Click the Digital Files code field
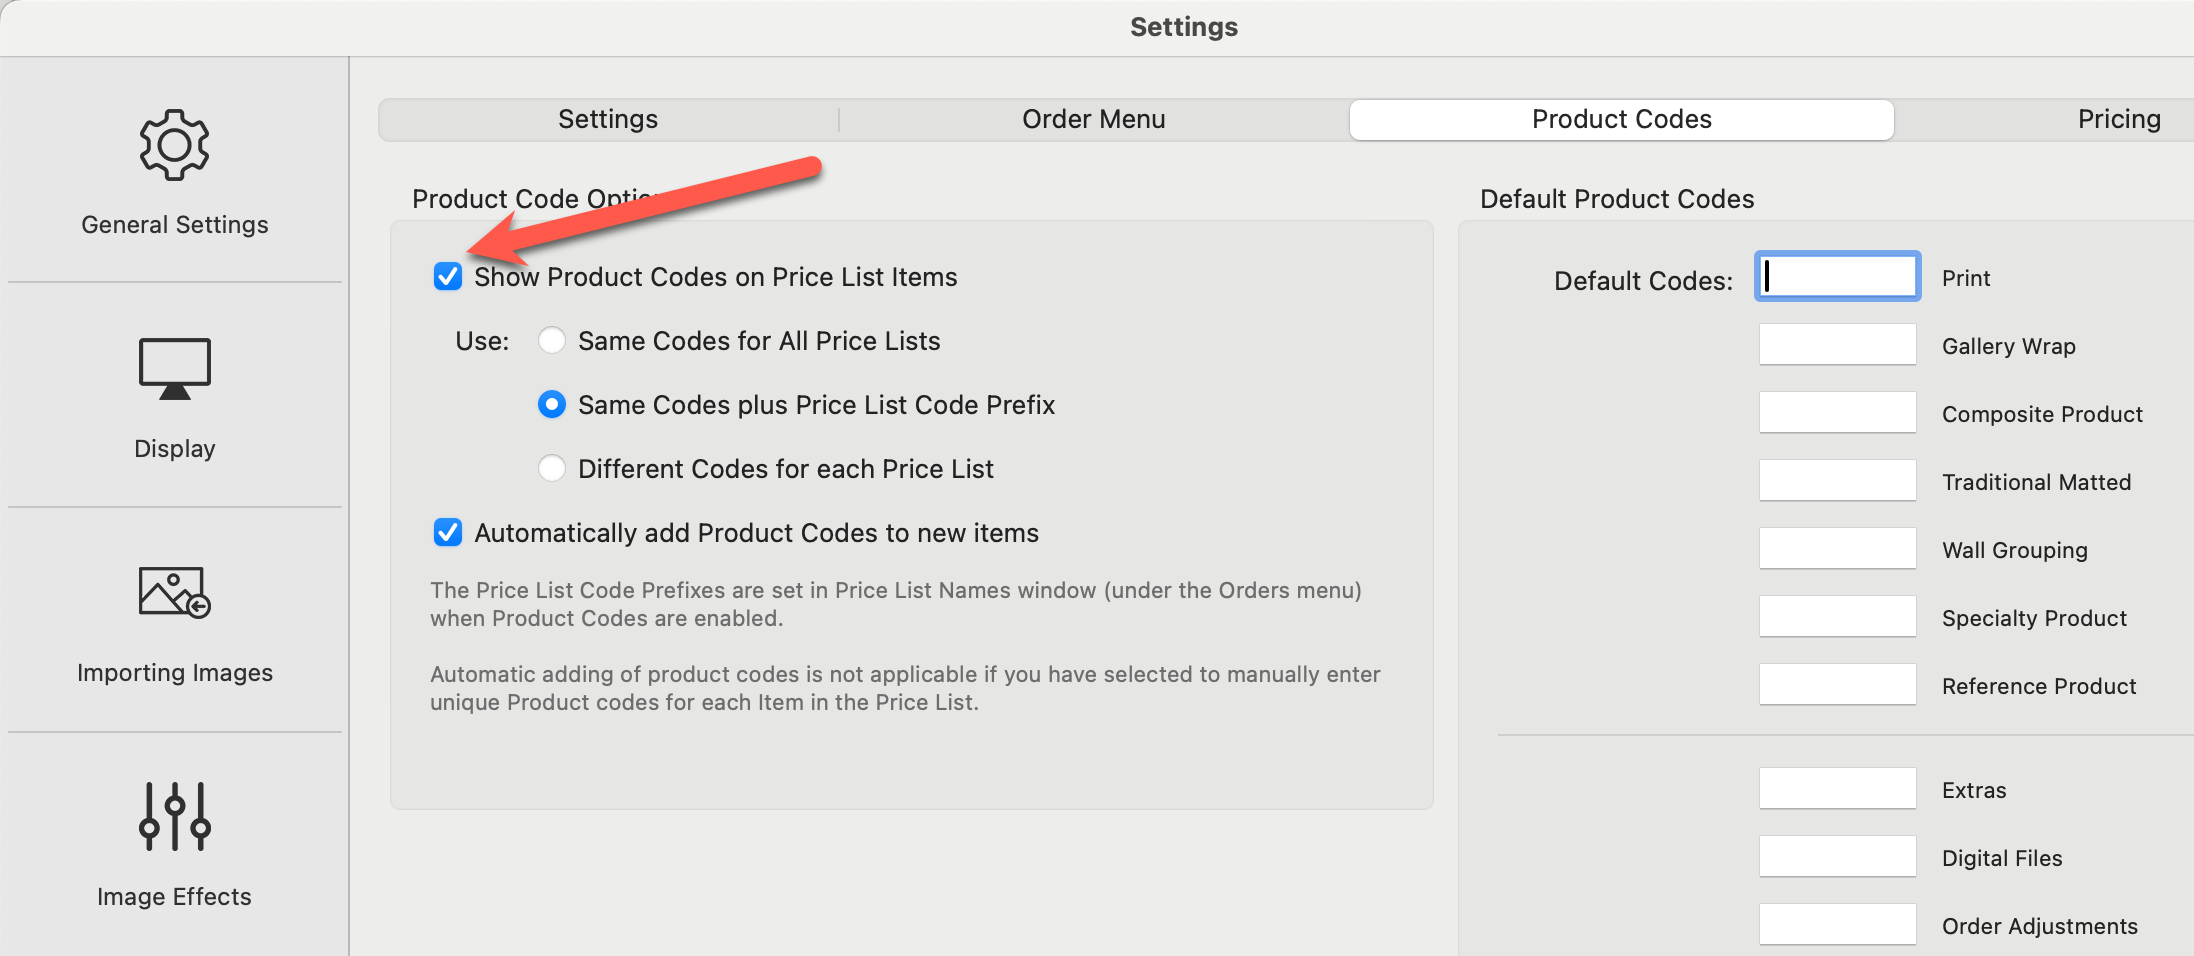2194x956 pixels. click(1837, 857)
